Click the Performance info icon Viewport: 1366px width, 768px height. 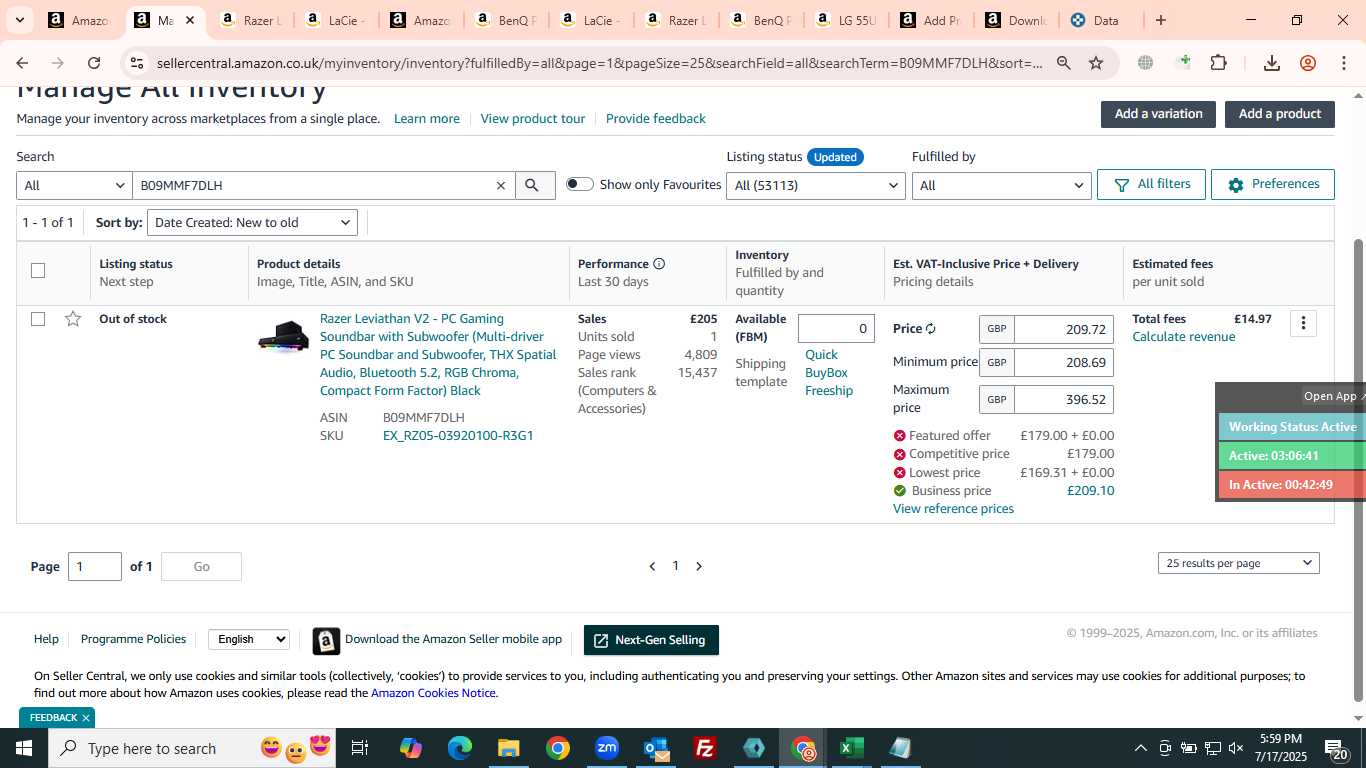point(659,264)
